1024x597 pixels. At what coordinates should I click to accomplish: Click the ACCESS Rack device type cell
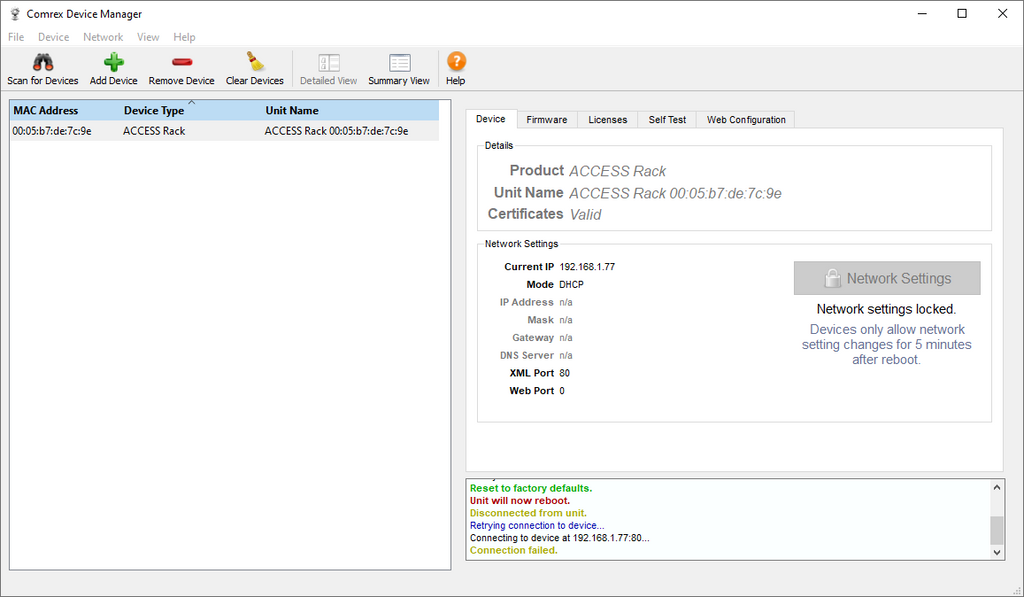(x=154, y=131)
